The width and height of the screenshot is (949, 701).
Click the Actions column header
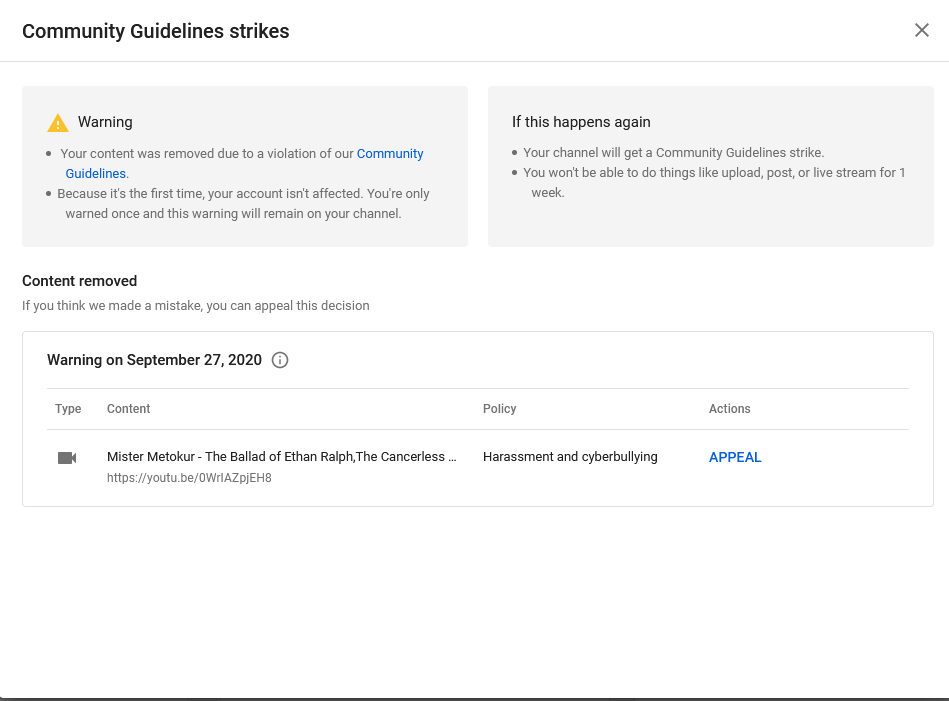point(729,409)
